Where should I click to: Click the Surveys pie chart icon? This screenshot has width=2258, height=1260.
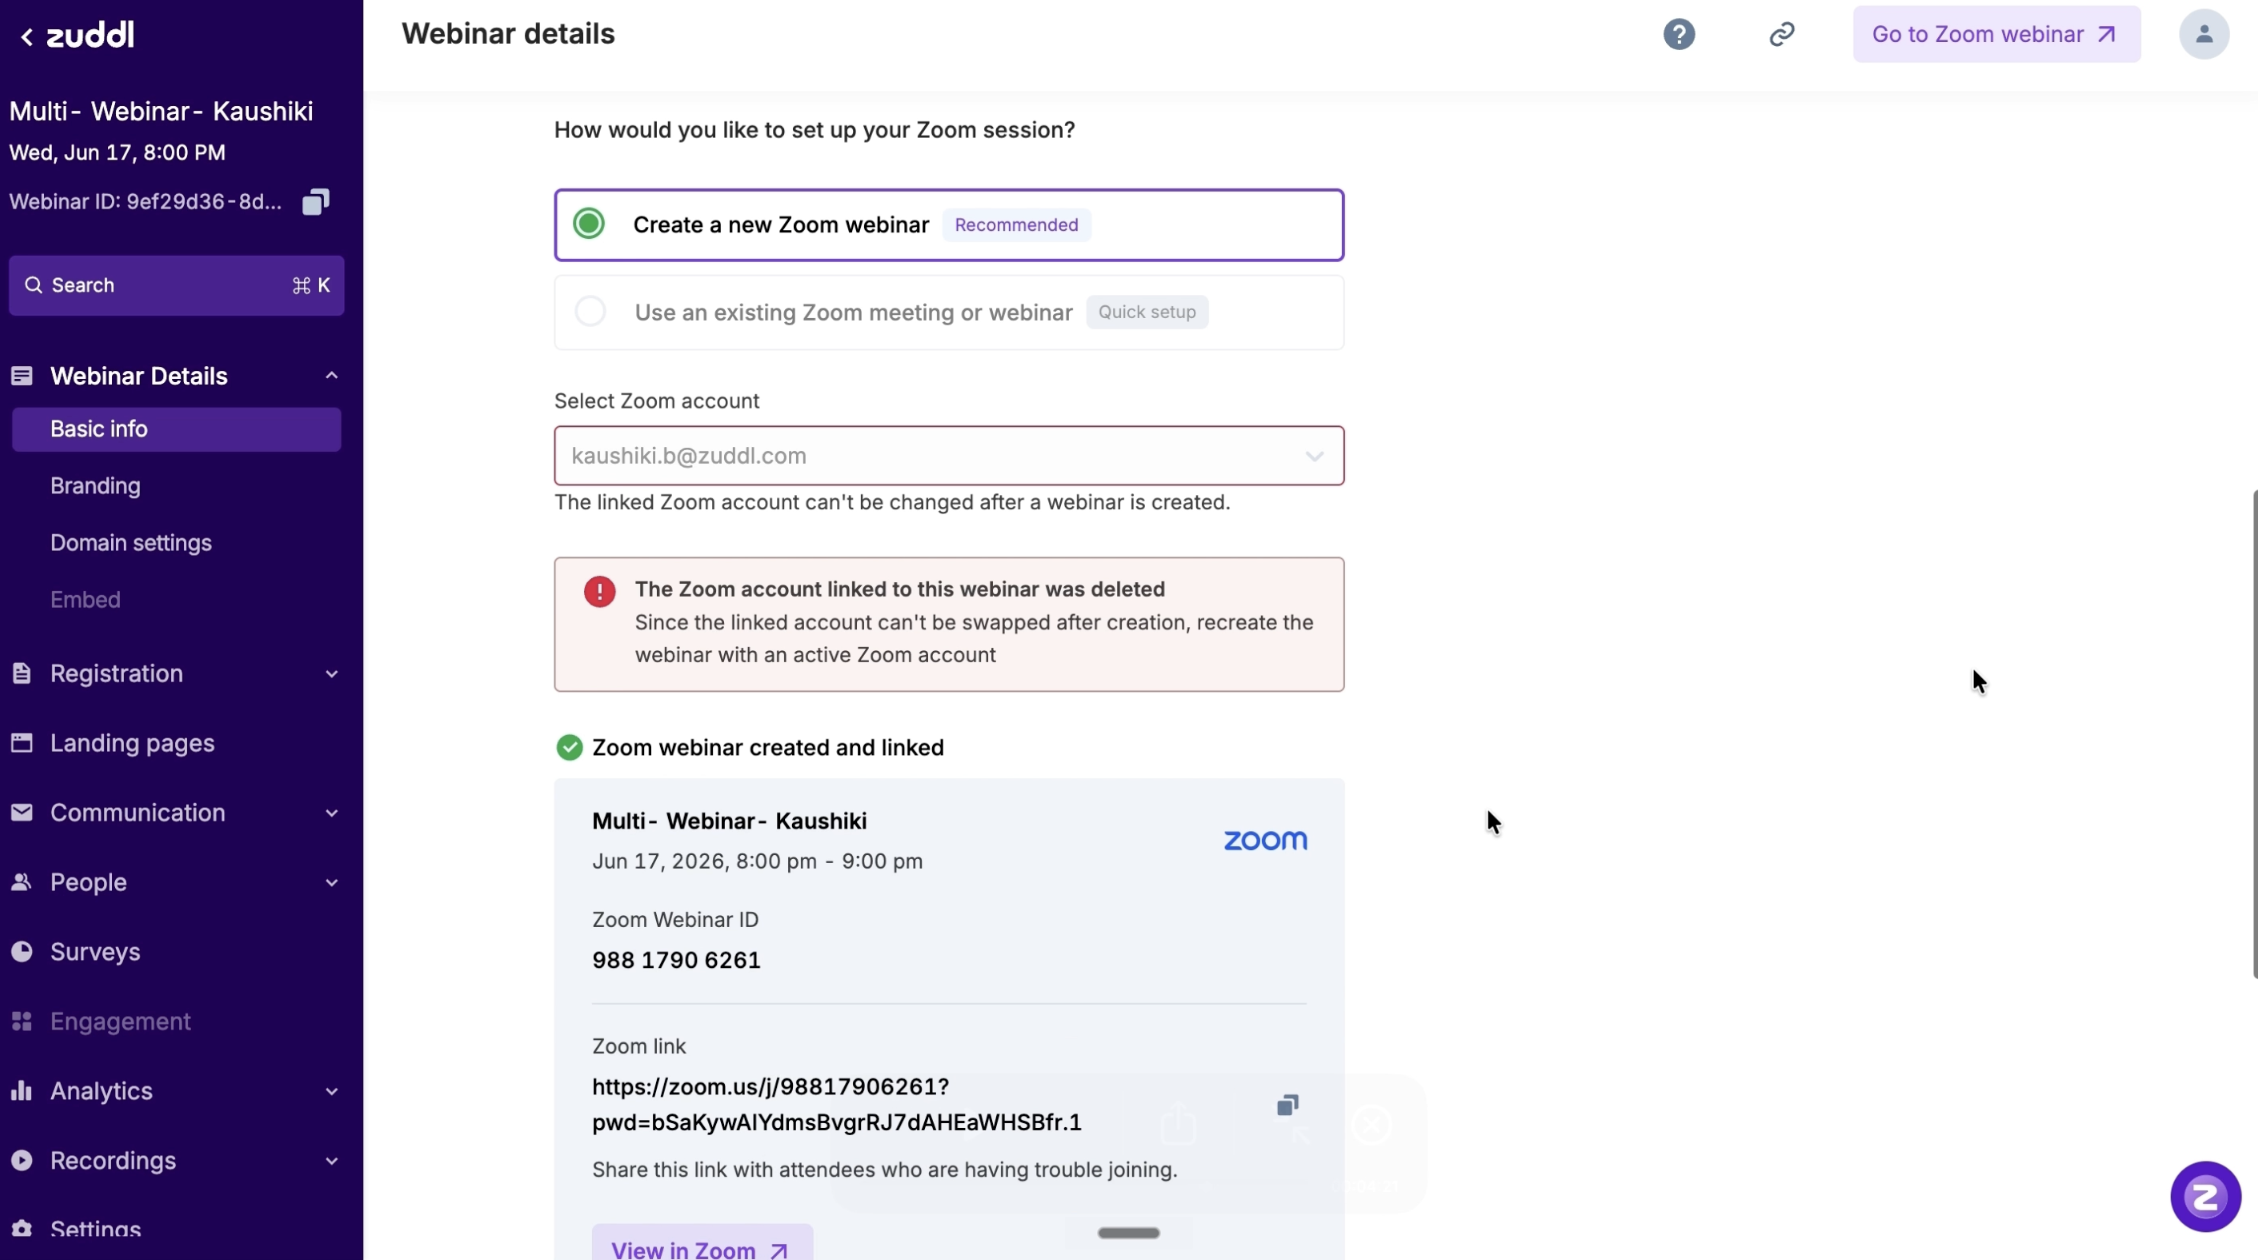coord(22,951)
